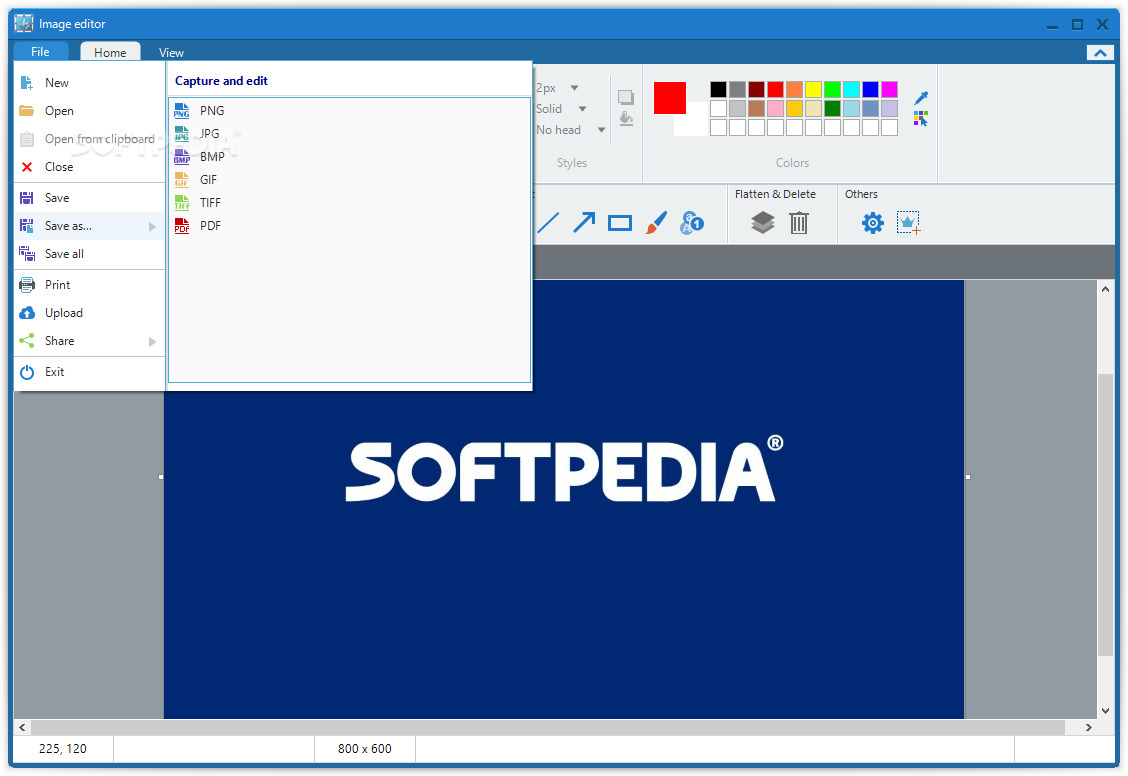Select the rectangle shape tool
The width and height of the screenshot is (1128, 776).
[x=619, y=223]
